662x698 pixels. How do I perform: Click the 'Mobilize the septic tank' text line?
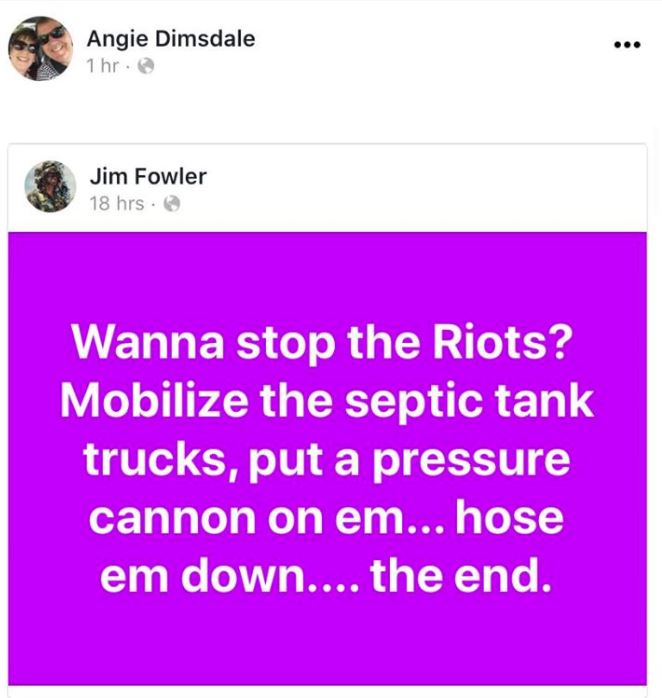click(327, 402)
